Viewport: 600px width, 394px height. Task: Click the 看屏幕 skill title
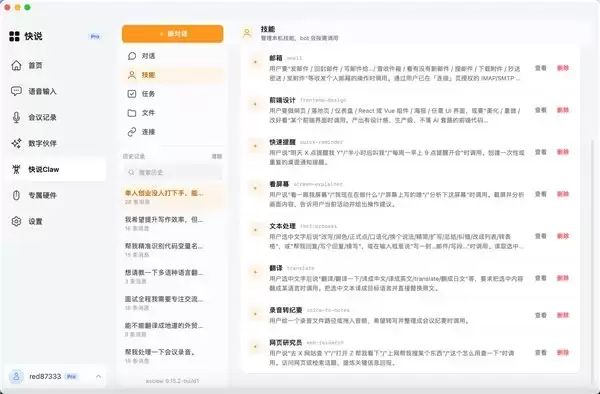point(279,184)
